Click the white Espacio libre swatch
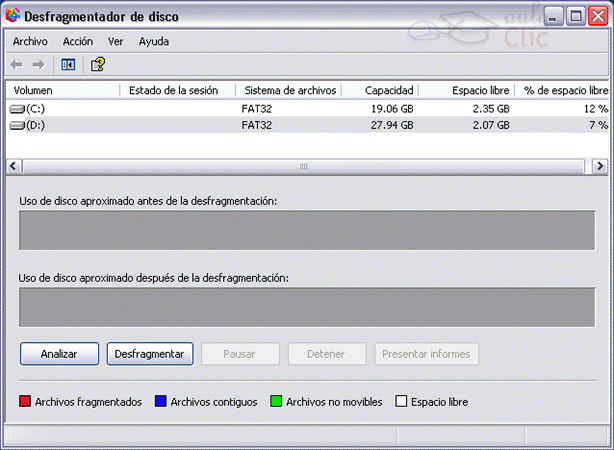The width and height of the screenshot is (614, 450). (x=401, y=401)
